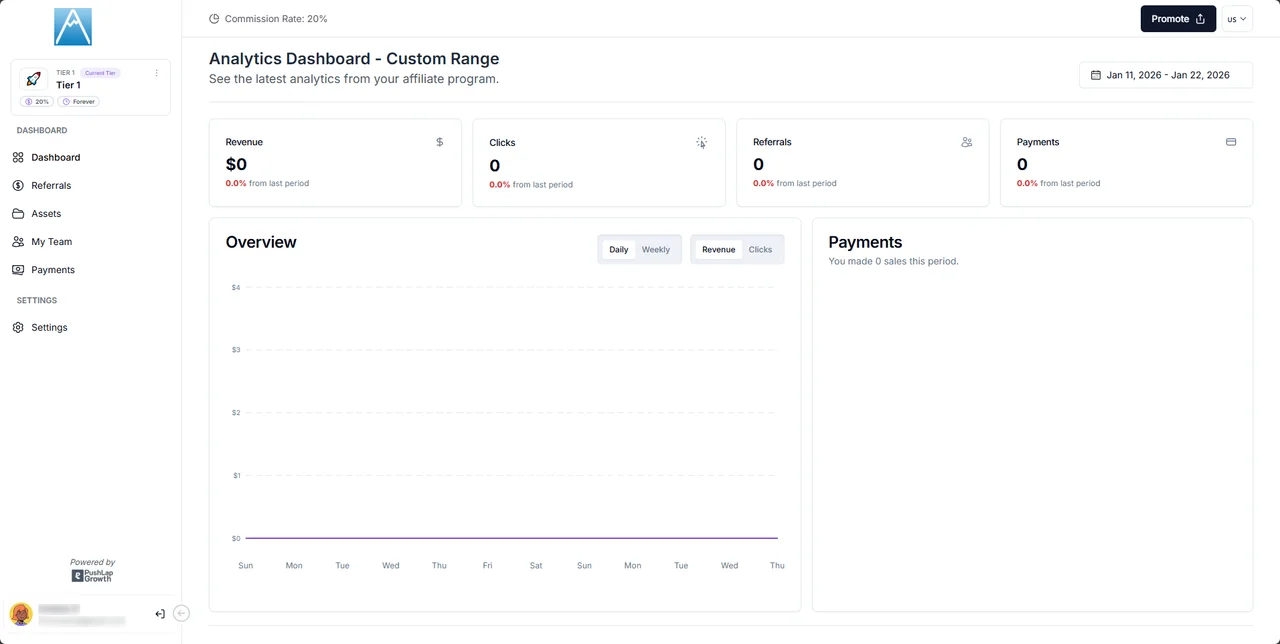Open the Jan 11 - Jan 22 date picker
Image resolution: width=1280 pixels, height=644 pixels.
1166,75
